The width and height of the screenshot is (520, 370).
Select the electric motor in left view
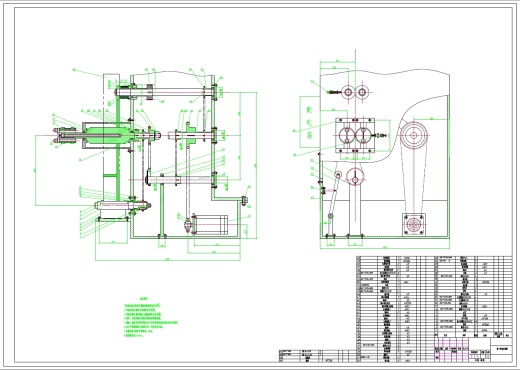coord(210,224)
